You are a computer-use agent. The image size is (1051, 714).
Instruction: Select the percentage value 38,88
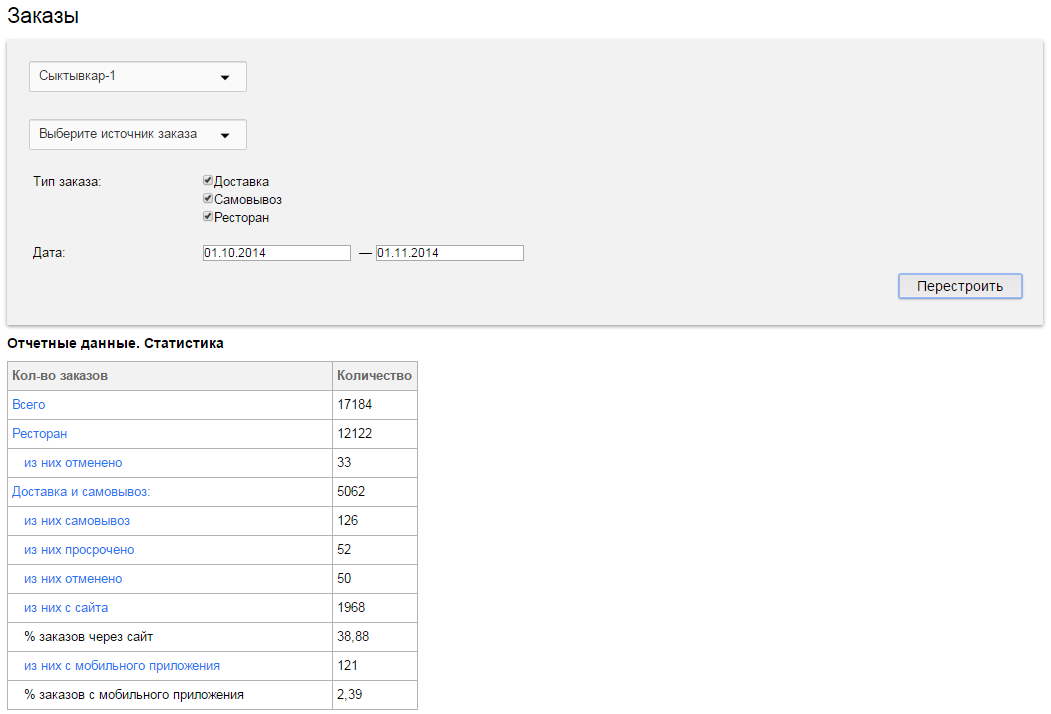click(353, 636)
